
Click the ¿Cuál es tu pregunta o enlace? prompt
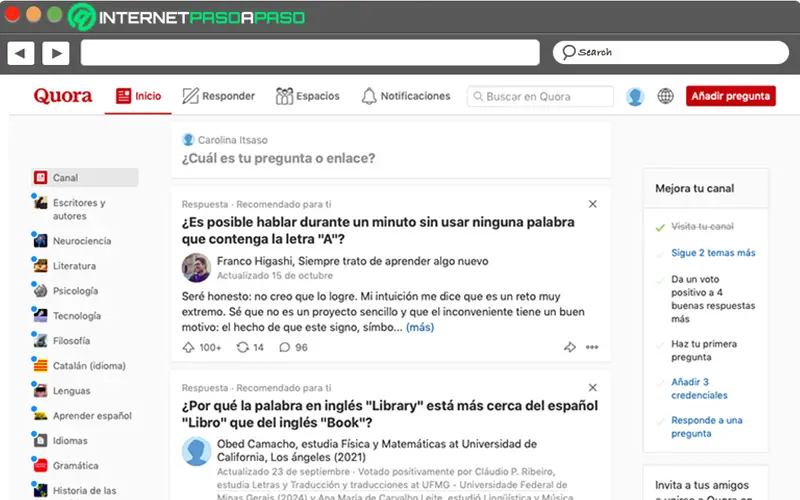278,158
